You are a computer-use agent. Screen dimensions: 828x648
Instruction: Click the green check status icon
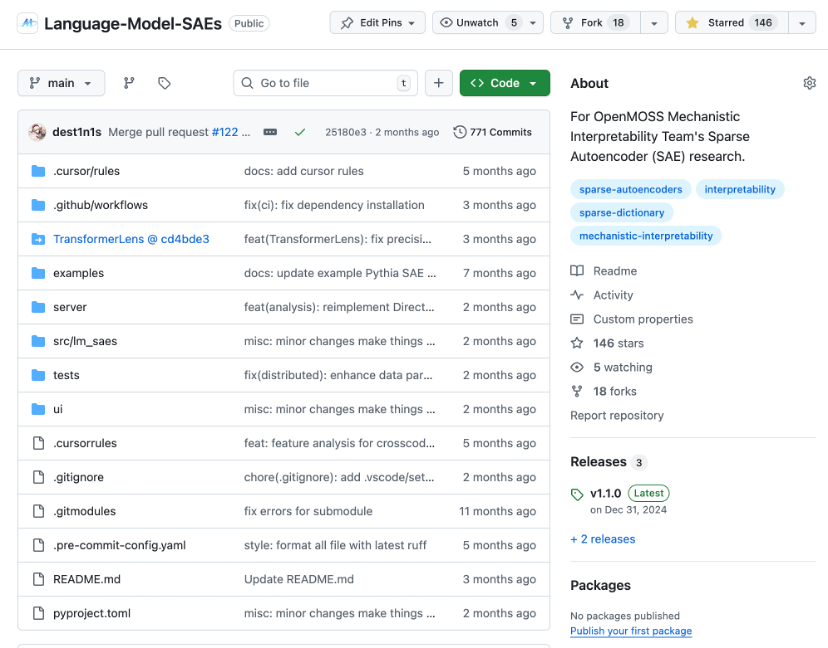[300, 132]
